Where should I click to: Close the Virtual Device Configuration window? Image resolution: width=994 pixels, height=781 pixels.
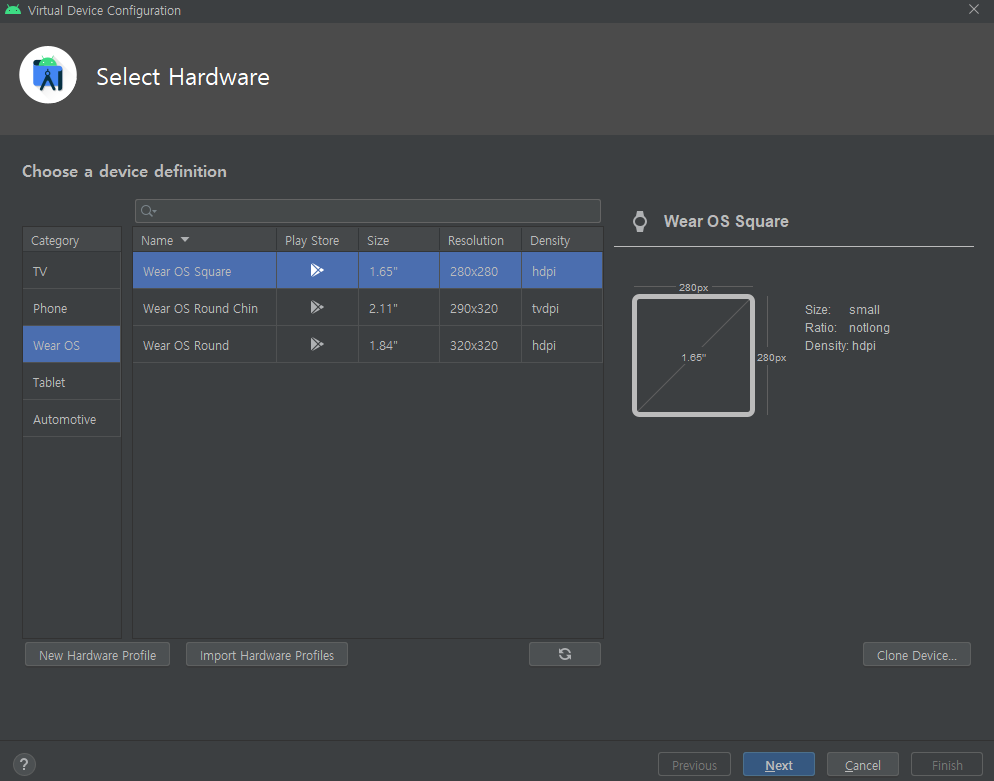(x=974, y=10)
